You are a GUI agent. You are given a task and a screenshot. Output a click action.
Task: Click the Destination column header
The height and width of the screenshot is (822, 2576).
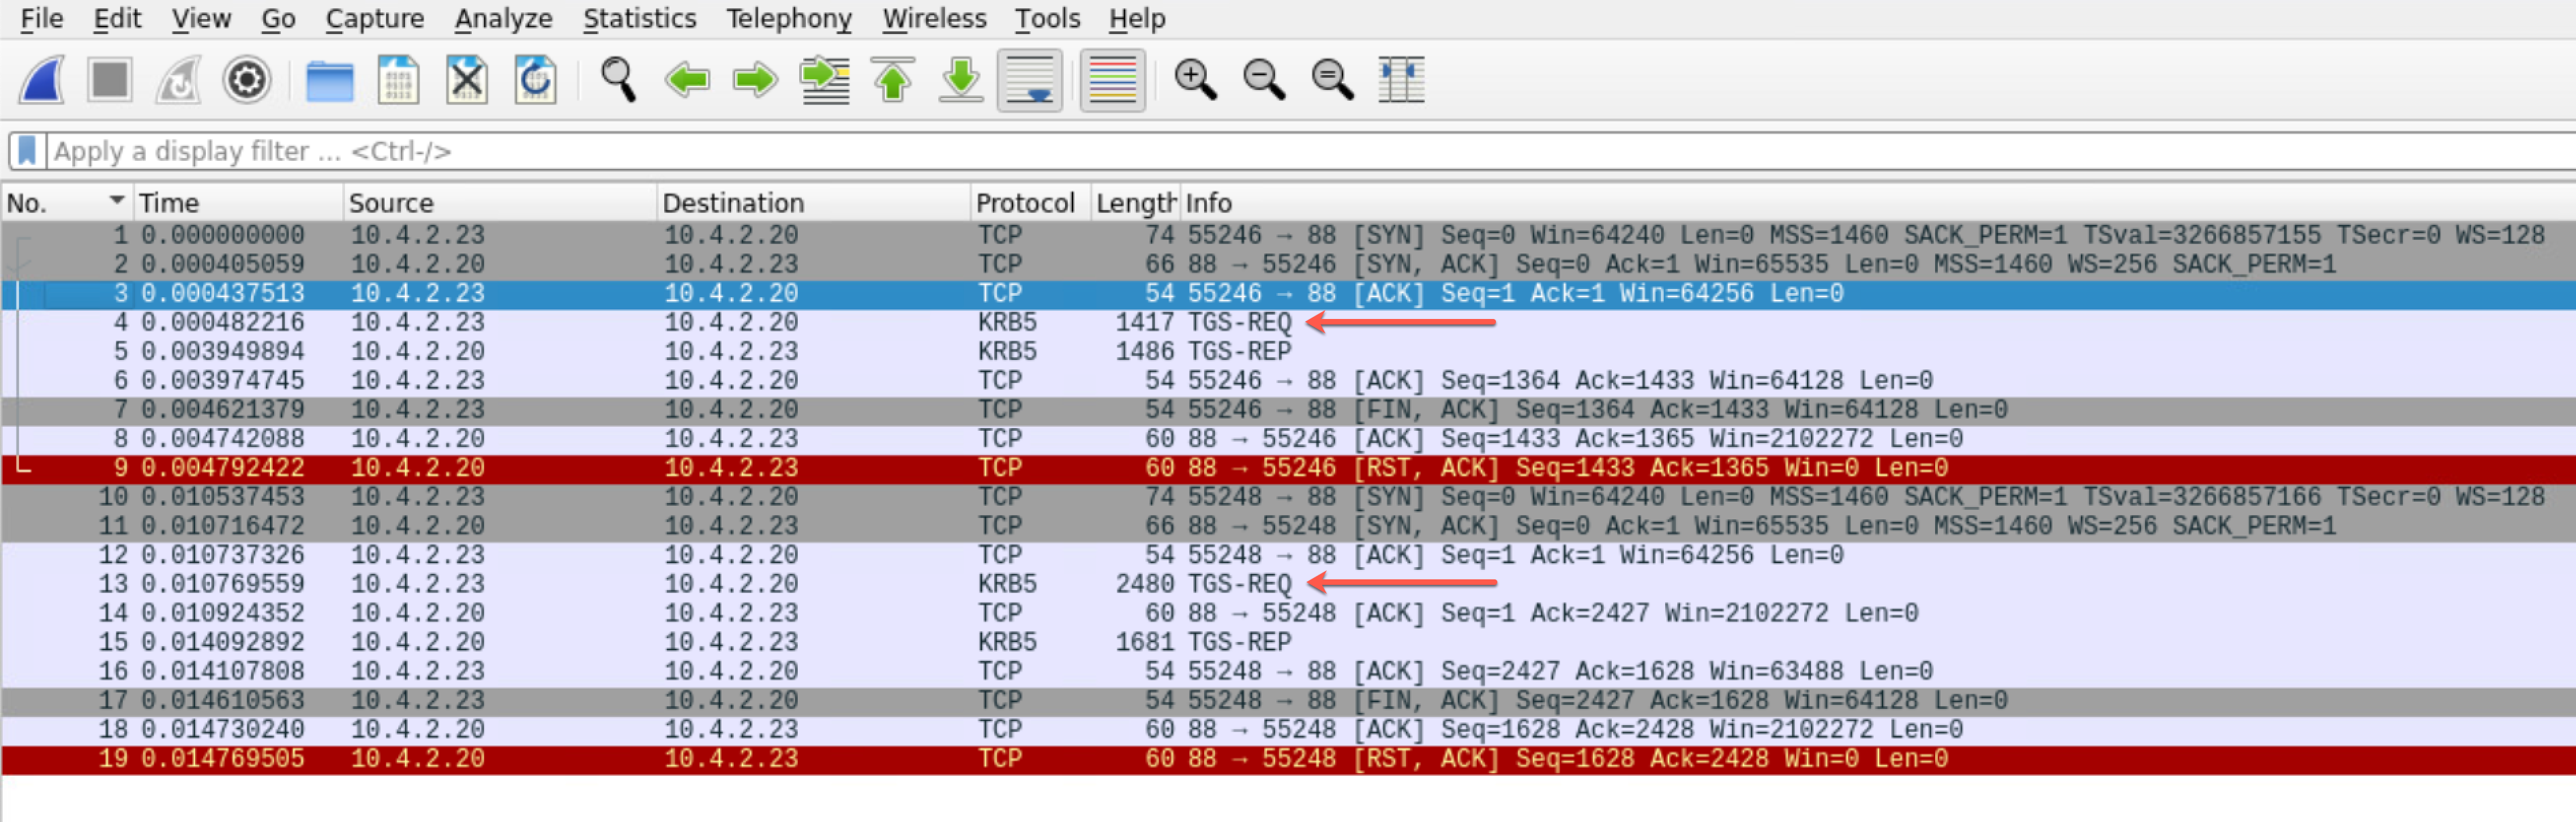pyautogui.click(x=733, y=203)
